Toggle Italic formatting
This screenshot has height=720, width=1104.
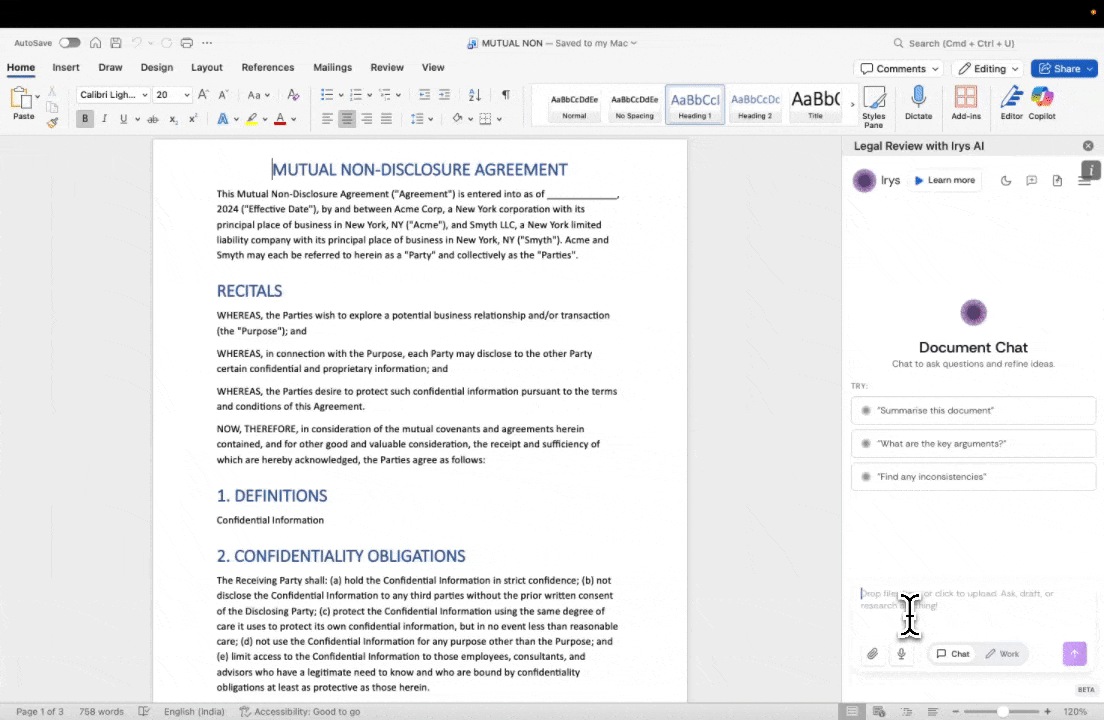click(104, 119)
